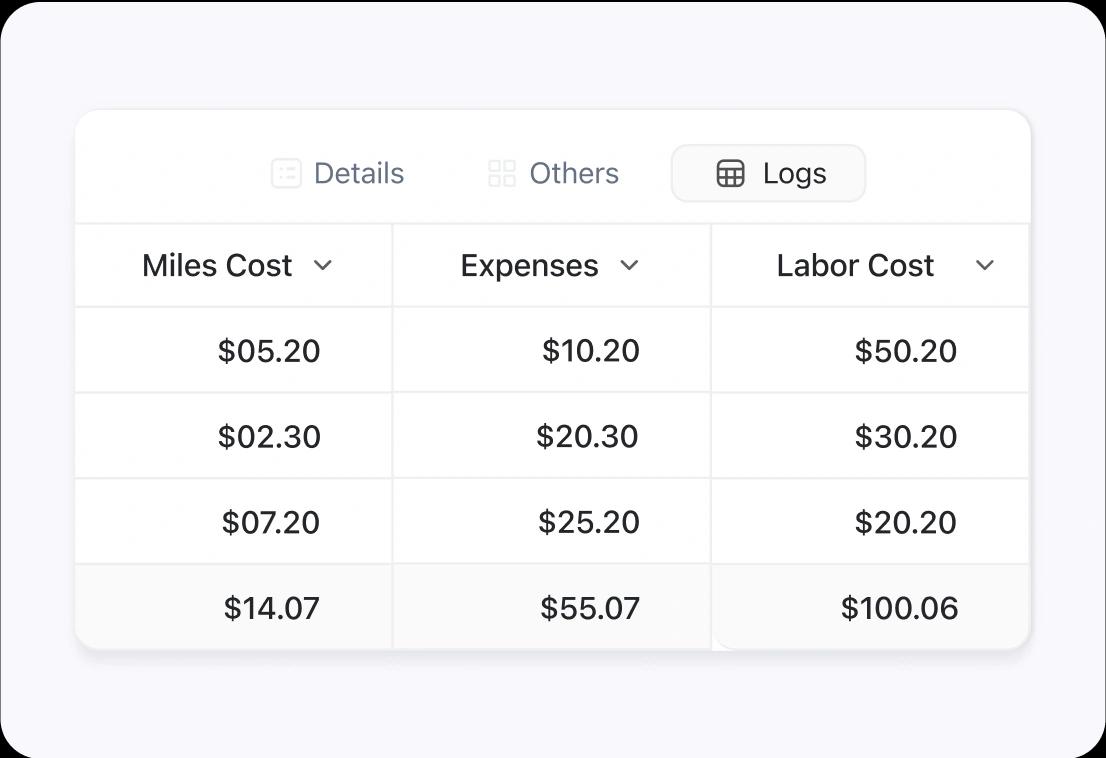Select the $20.30 expenses cell
The width and height of the screenshot is (1106, 758).
coord(587,437)
